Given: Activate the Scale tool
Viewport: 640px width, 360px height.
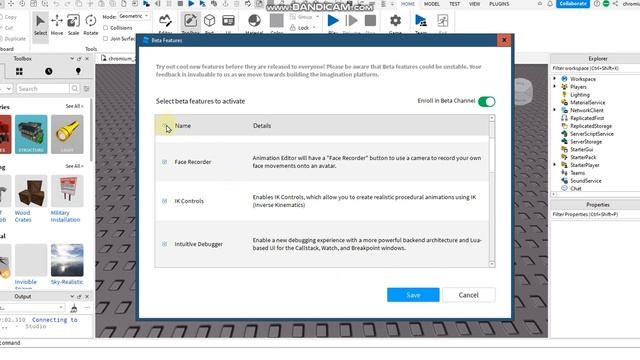Looking at the screenshot, I should (73, 24).
